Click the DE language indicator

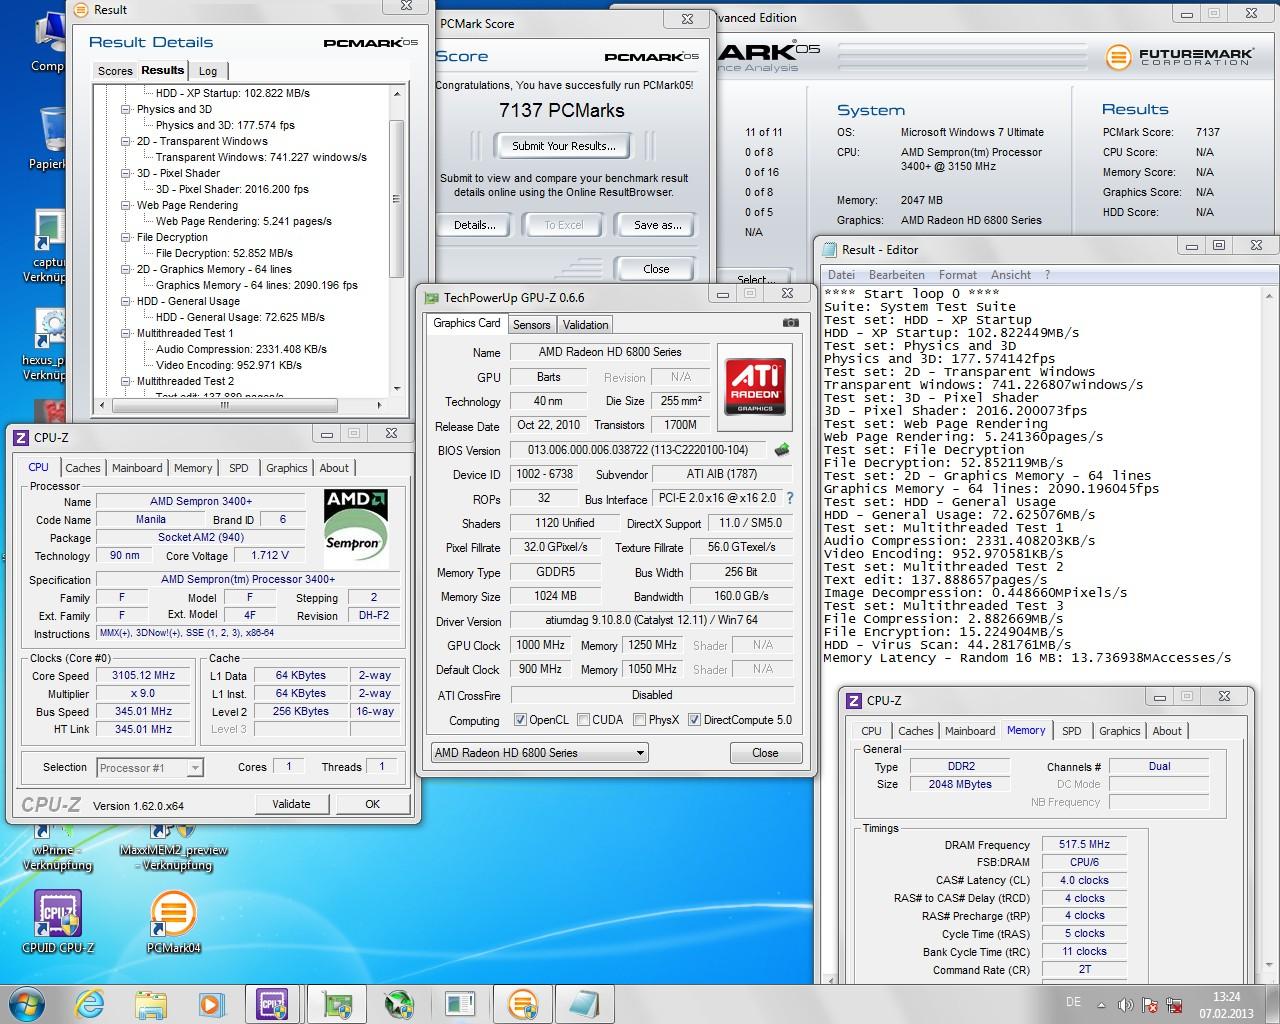point(1073,1002)
